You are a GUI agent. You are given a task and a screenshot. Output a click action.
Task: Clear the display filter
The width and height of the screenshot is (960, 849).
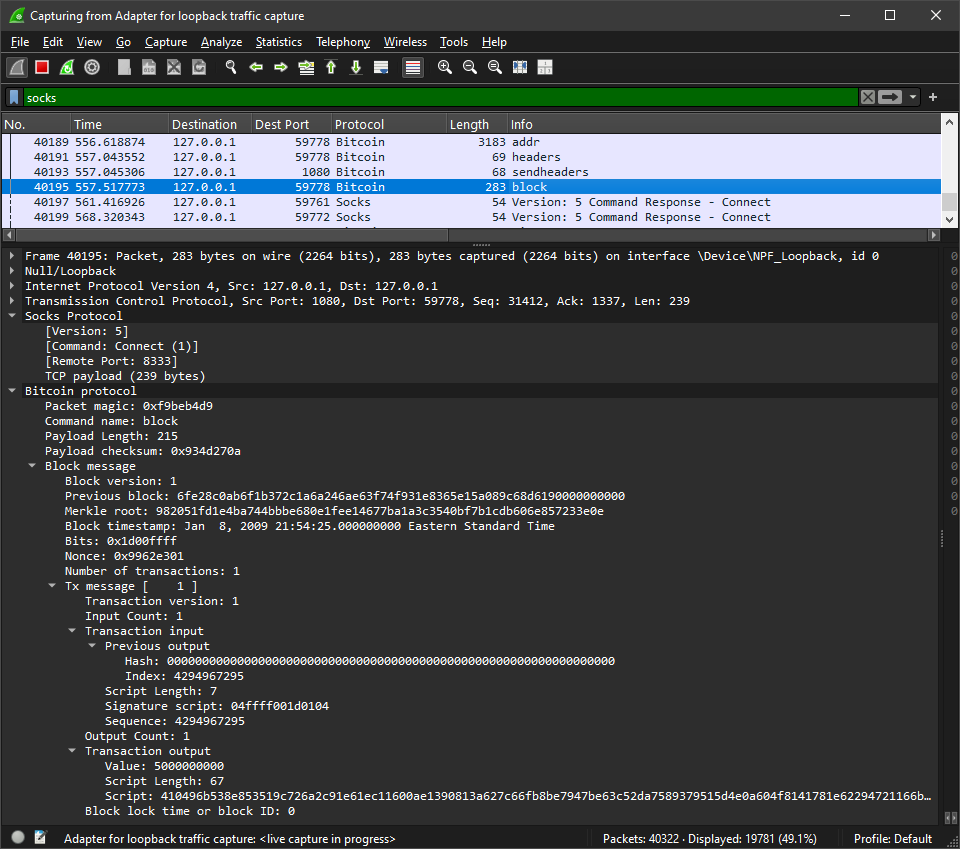click(868, 97)
